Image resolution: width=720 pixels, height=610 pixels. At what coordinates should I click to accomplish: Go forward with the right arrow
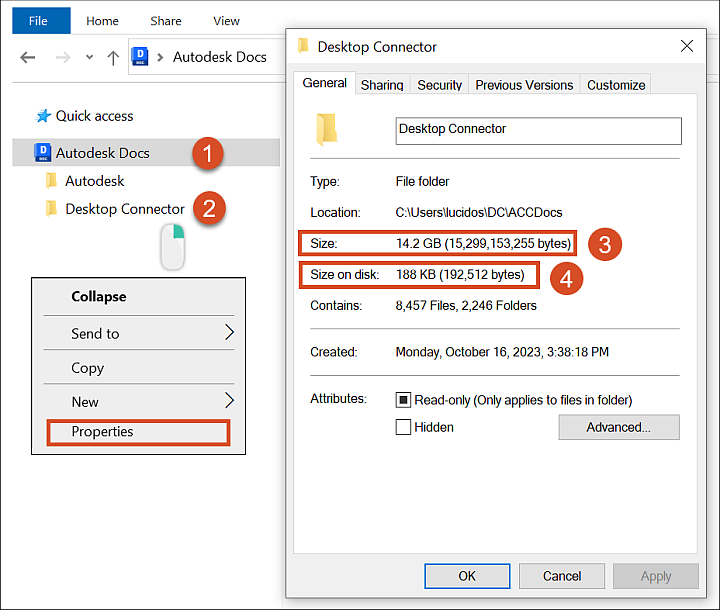(63, 57)
